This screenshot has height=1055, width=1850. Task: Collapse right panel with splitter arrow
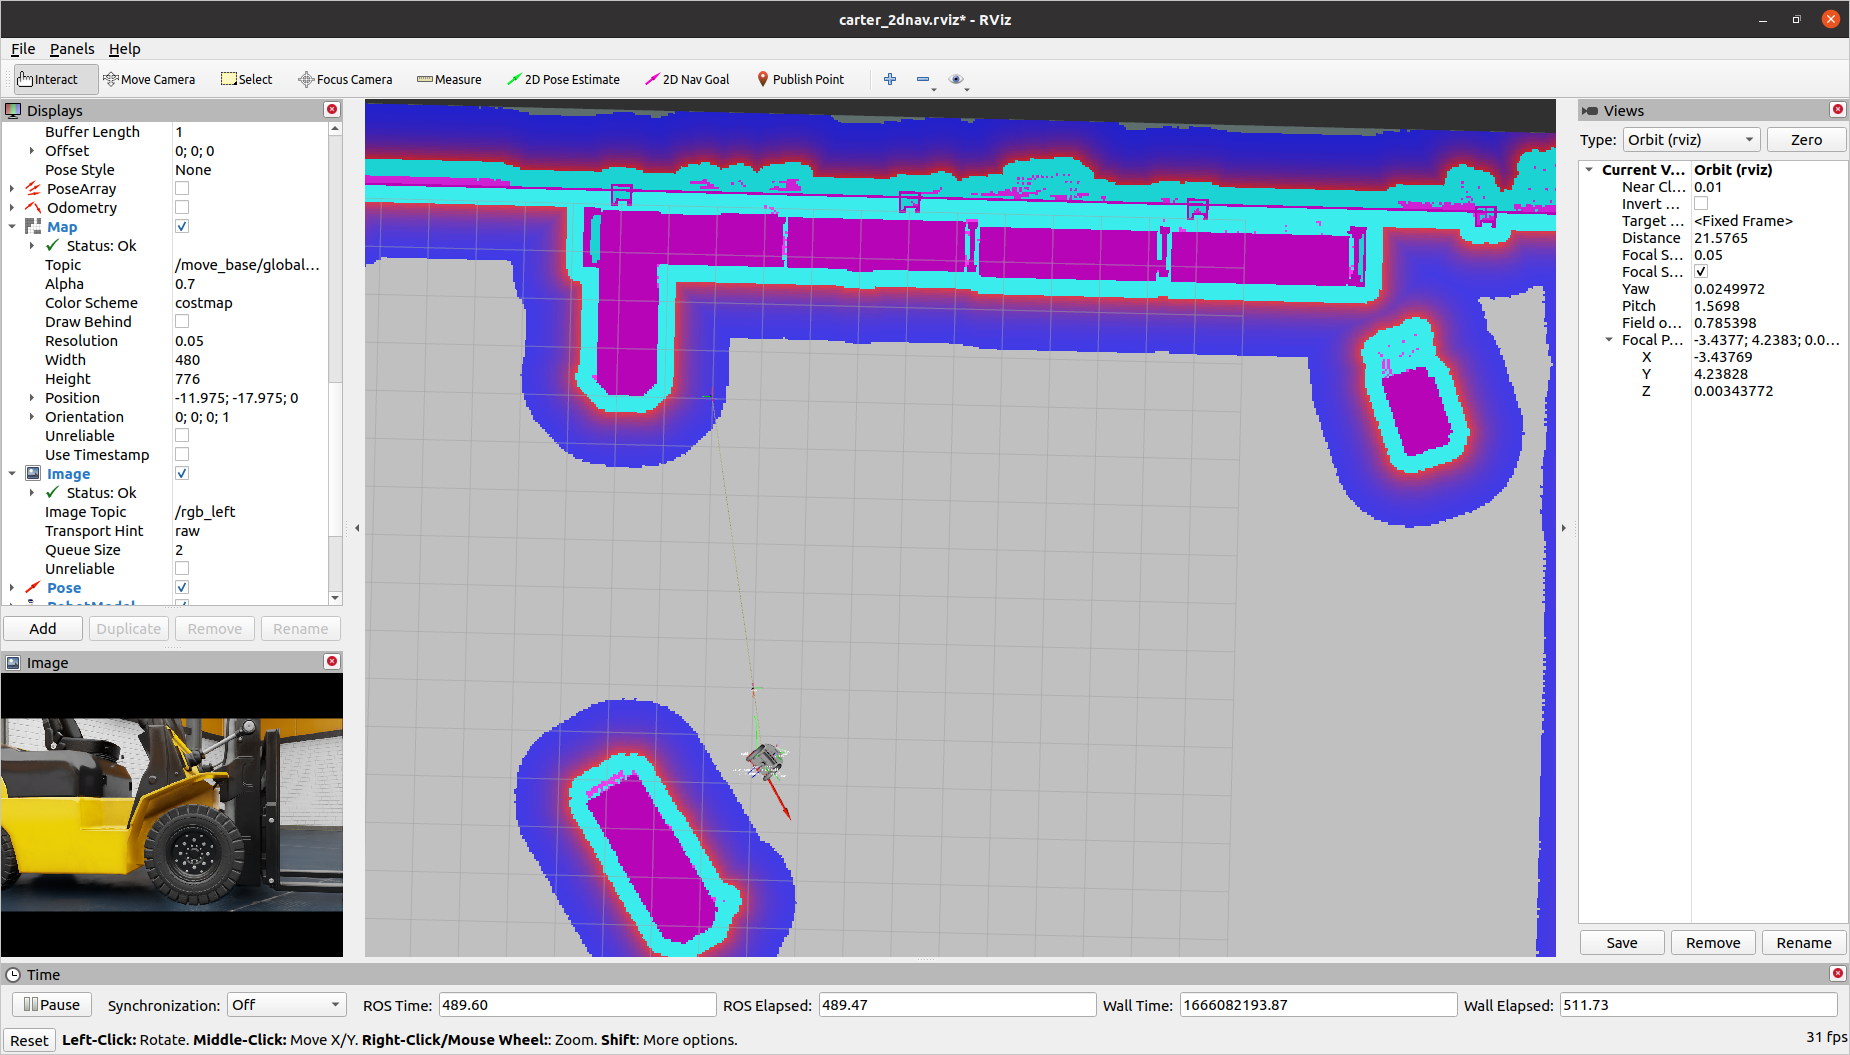tap(1564, 528)
